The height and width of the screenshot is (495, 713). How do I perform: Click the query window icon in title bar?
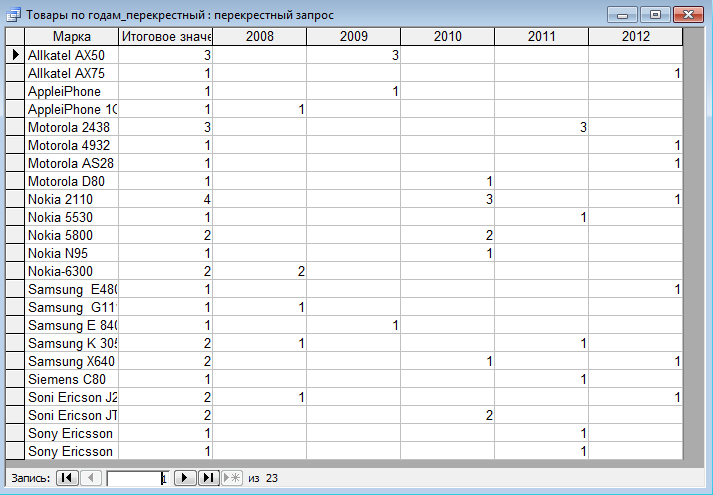pos(14,15)
